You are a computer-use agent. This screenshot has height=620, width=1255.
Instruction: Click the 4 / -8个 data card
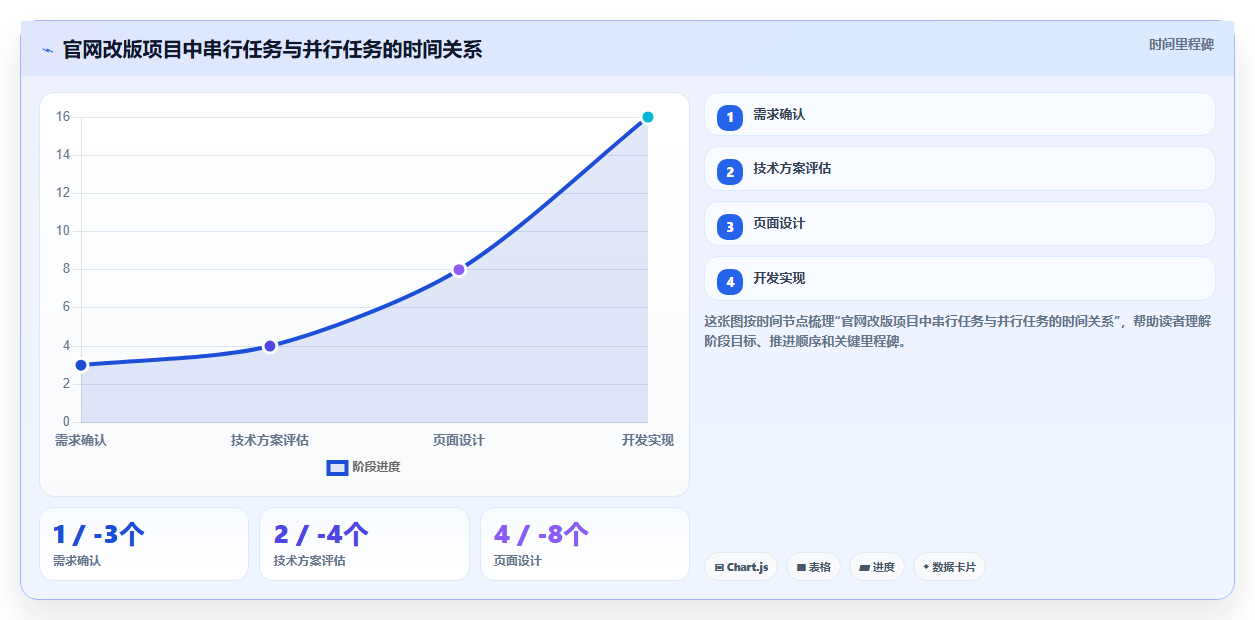point(585,544)
